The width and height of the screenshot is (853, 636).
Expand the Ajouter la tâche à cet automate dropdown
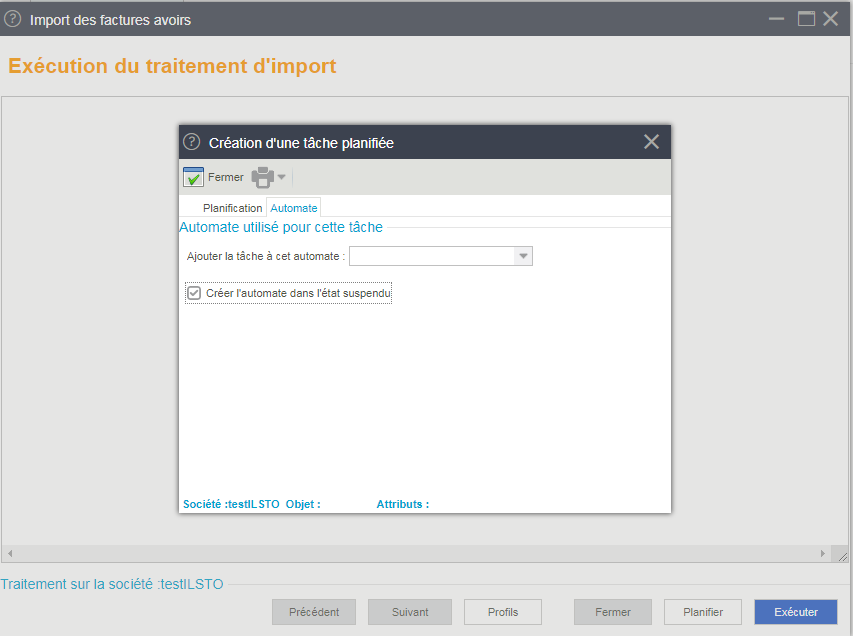[x=523, y=256]
